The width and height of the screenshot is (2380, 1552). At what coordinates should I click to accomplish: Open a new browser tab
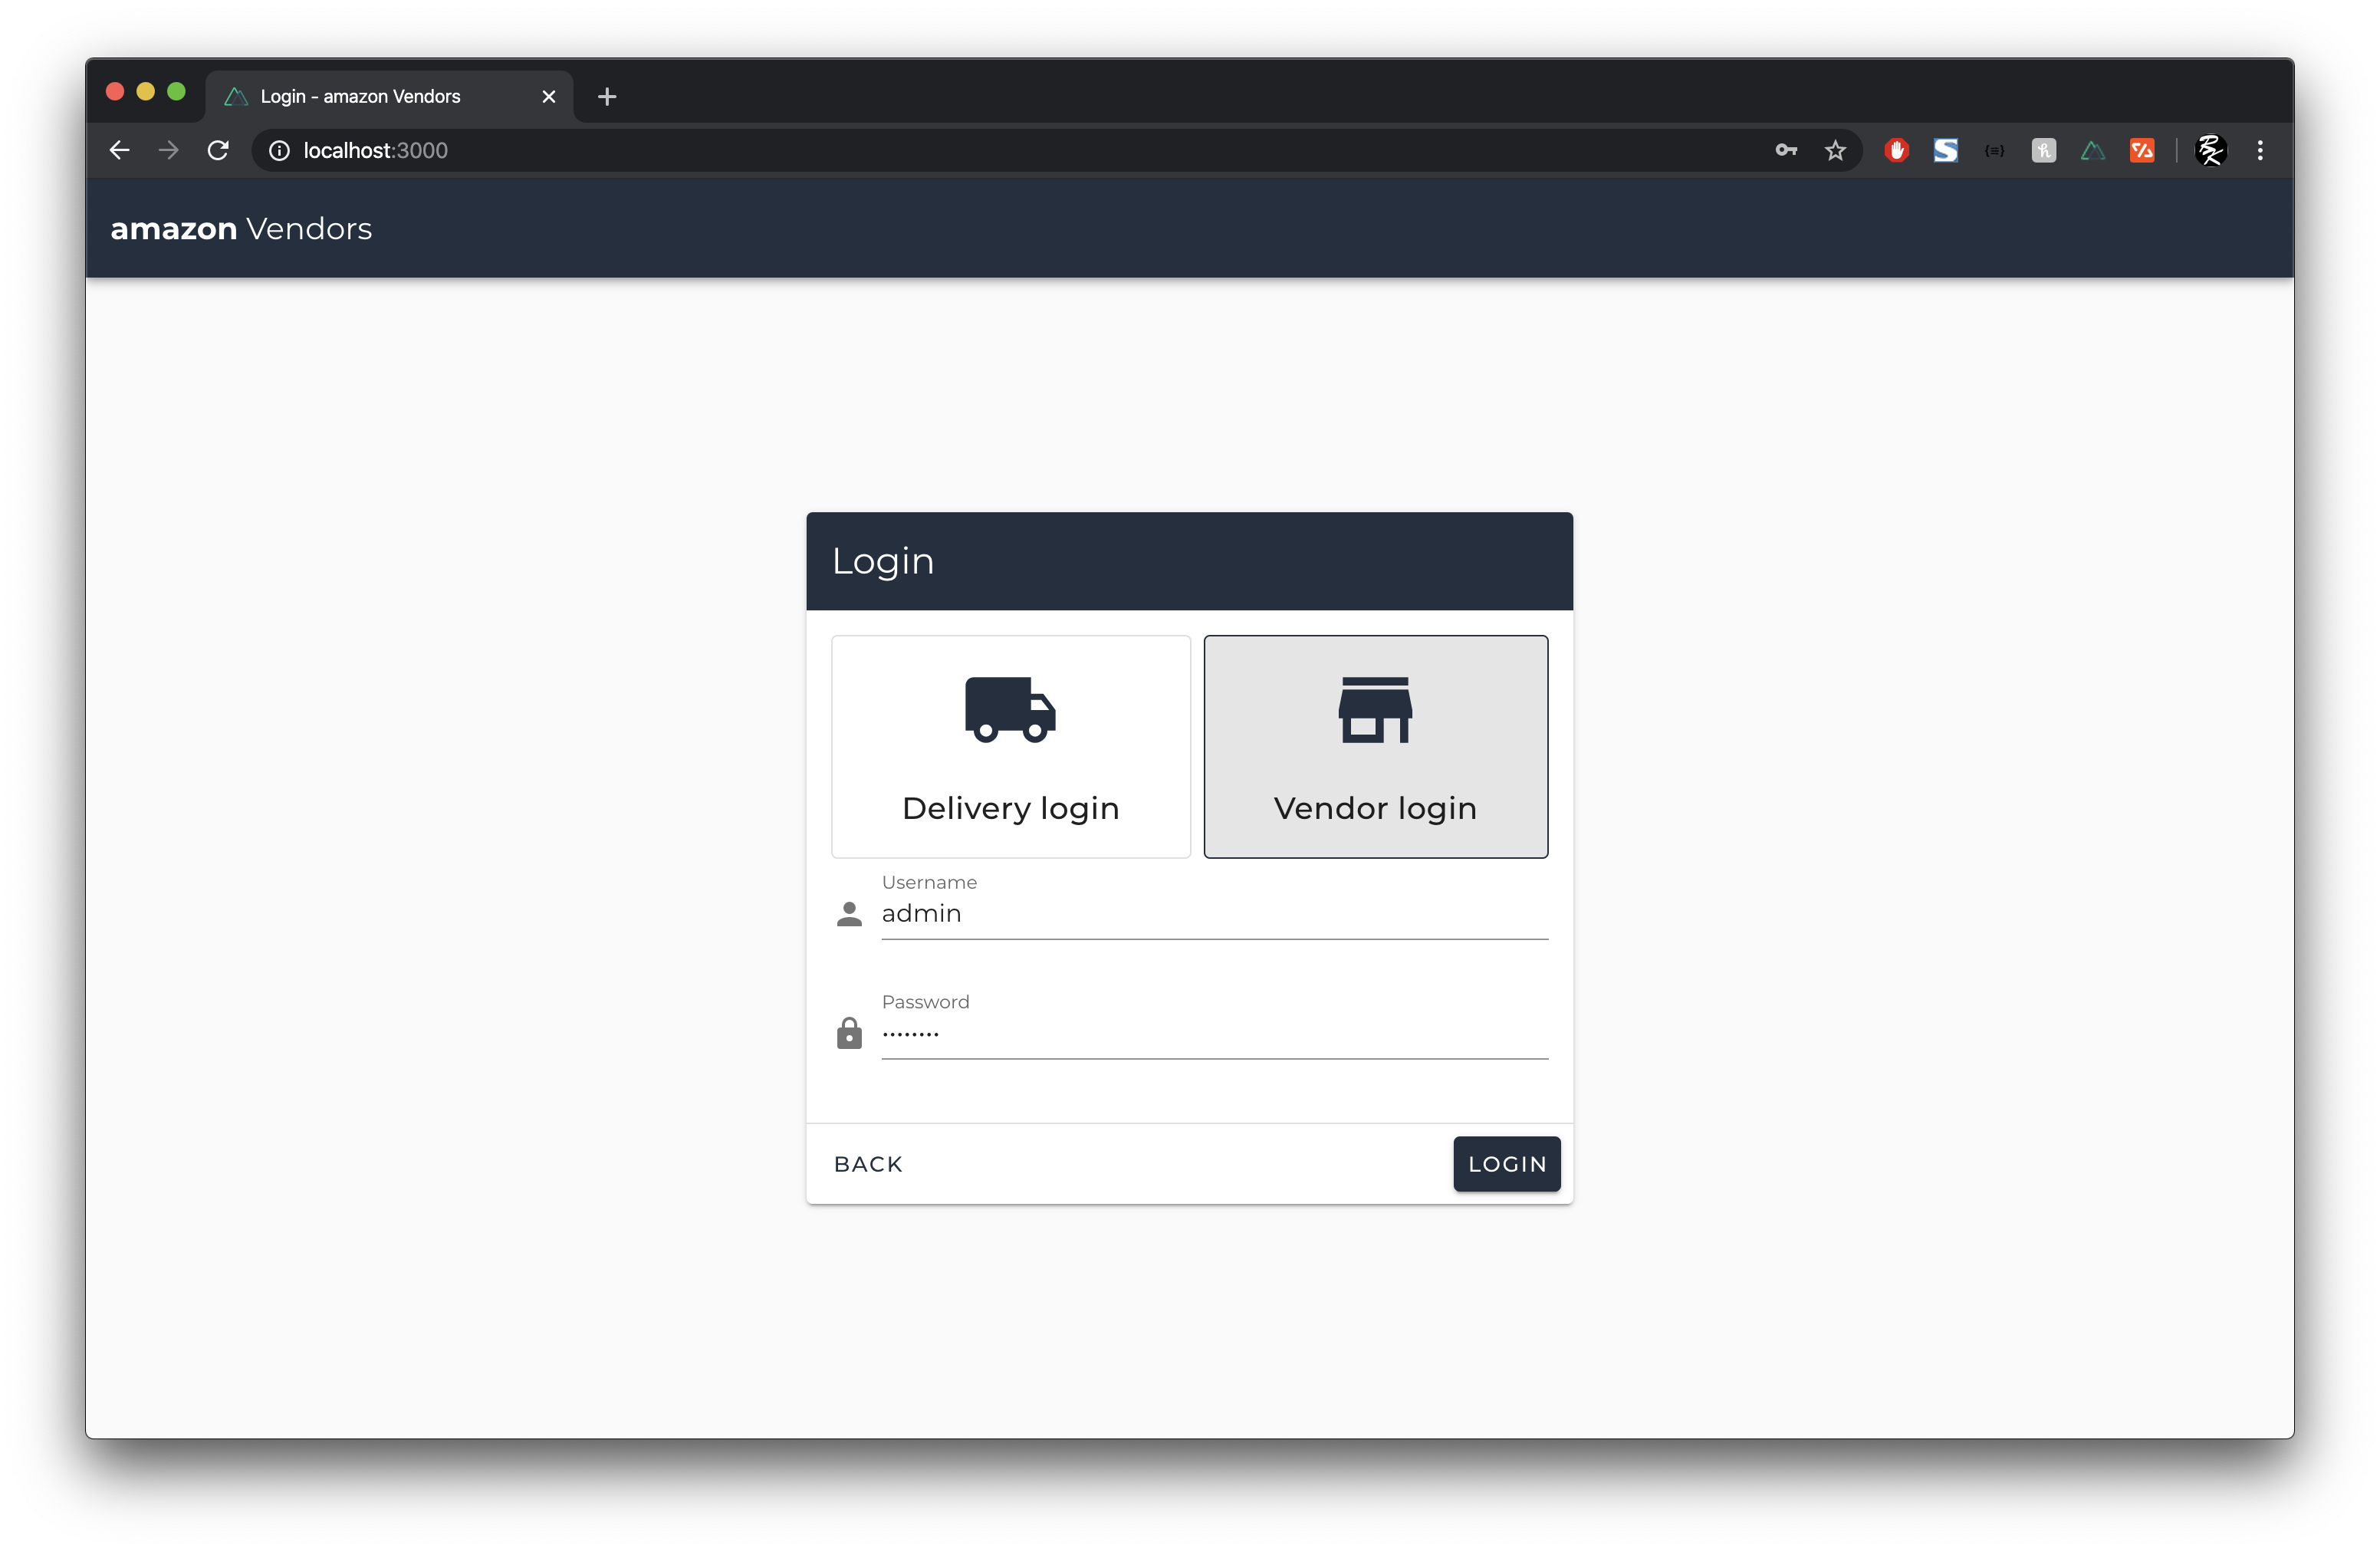click(607, 96)
